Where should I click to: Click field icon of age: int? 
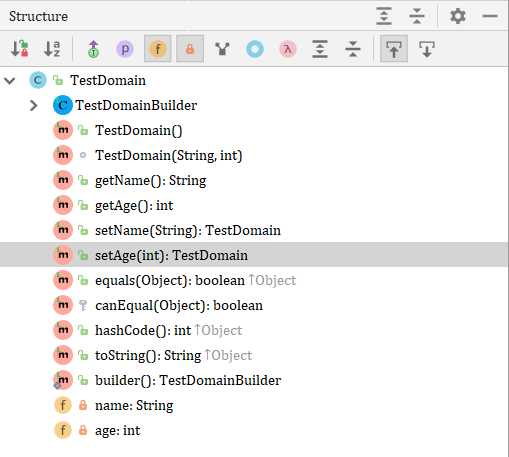(63, 430)
